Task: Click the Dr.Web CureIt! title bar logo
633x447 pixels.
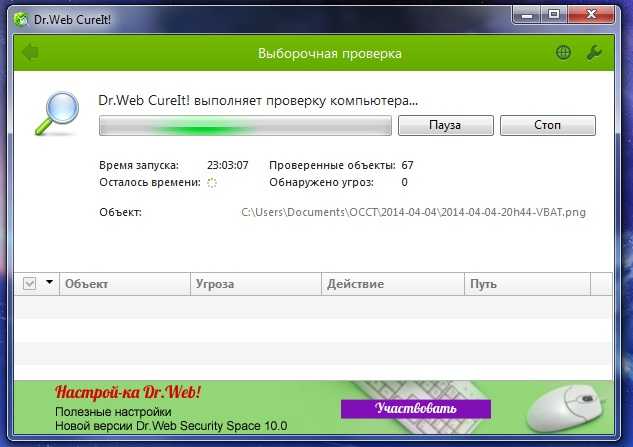Action: point(21,19)
